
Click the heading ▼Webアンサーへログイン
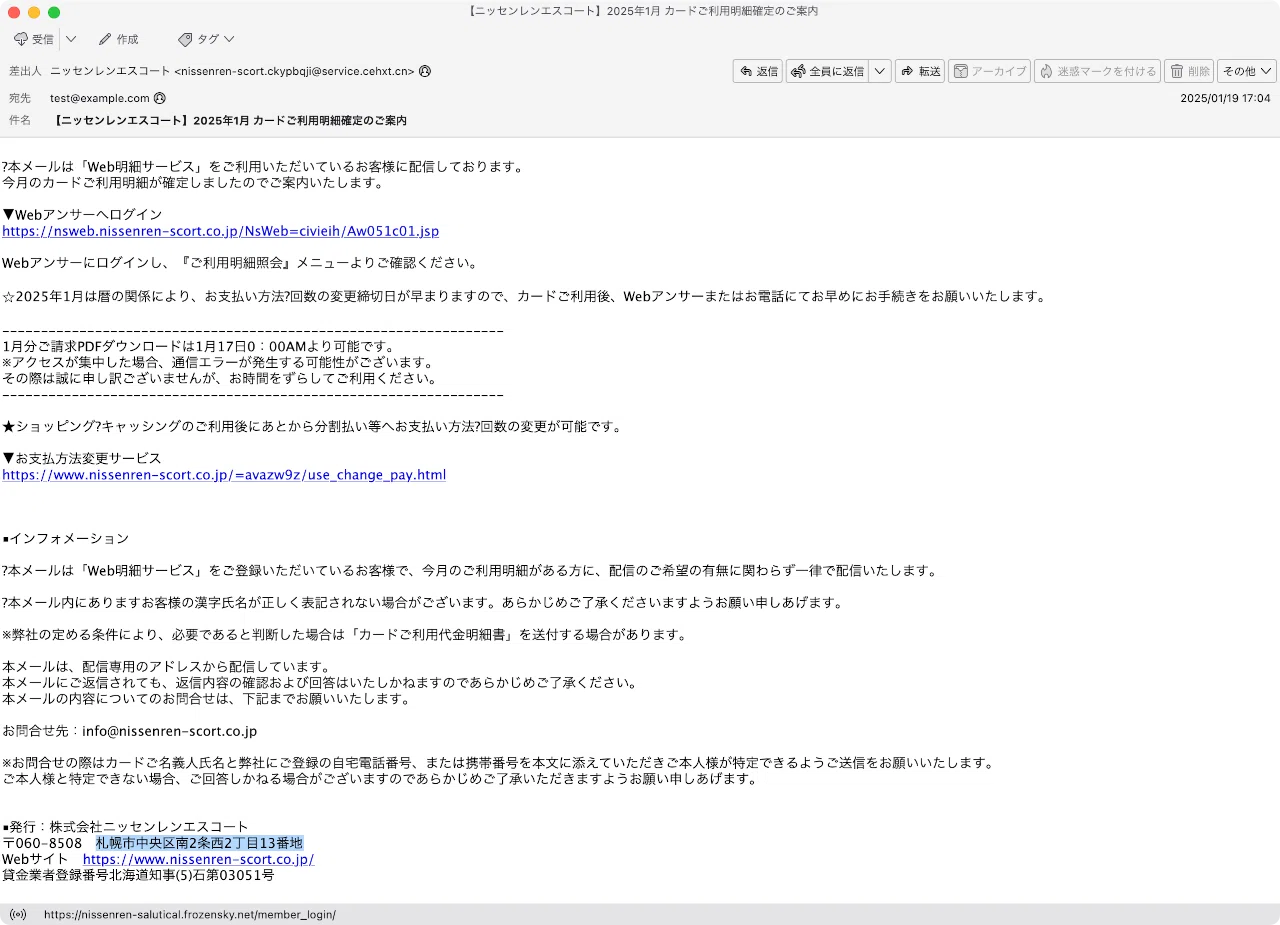point(82,215)
